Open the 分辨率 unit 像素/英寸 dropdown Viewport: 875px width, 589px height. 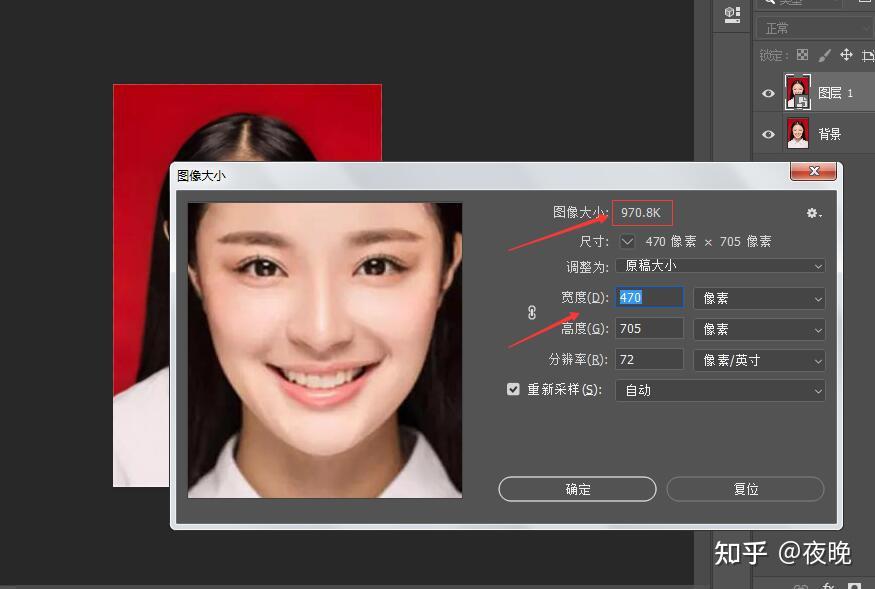[x=759, y=360]
